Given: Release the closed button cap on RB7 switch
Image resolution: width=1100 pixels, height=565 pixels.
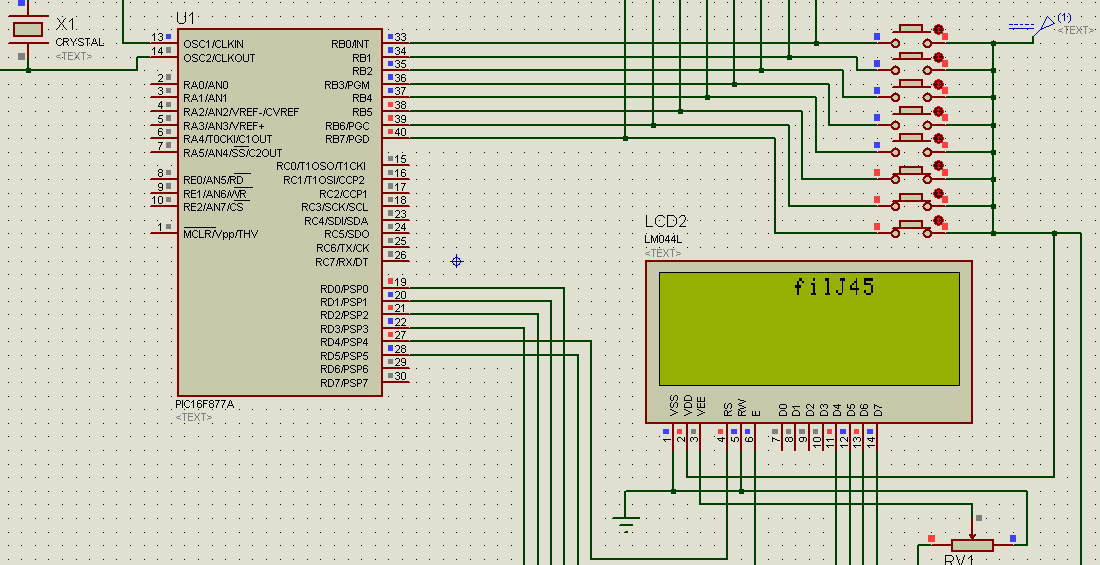Looking at the screenshot, I should point(911,225).
